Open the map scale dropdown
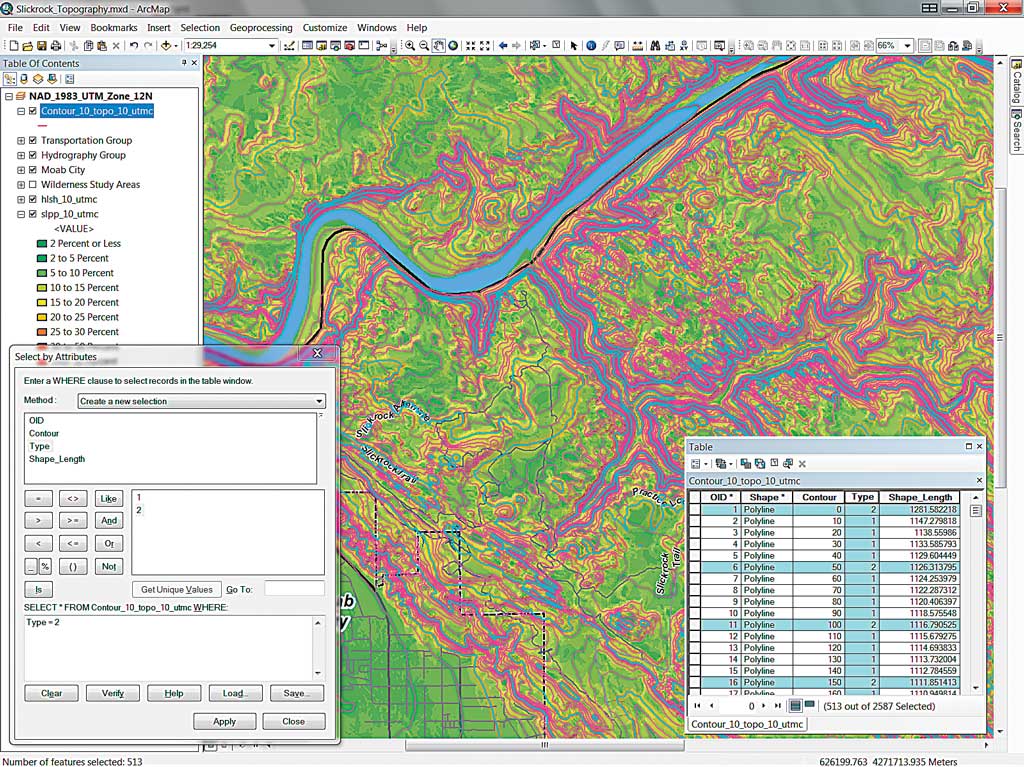This screenshot has width=1024, height=767. 272,46
